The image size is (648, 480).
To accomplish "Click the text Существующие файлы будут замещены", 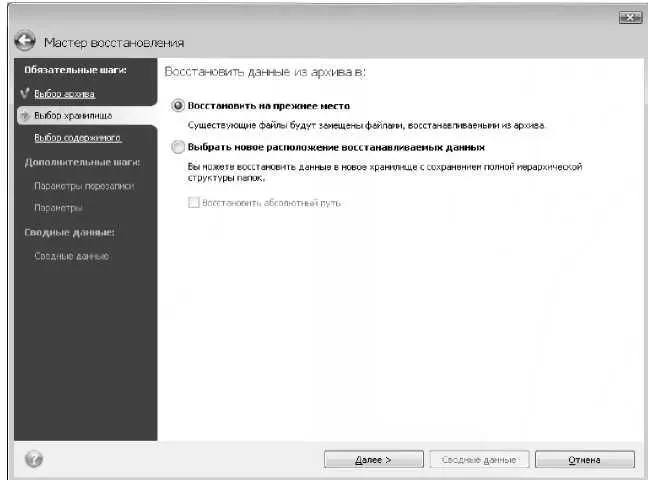I will (x=366, y=125).
